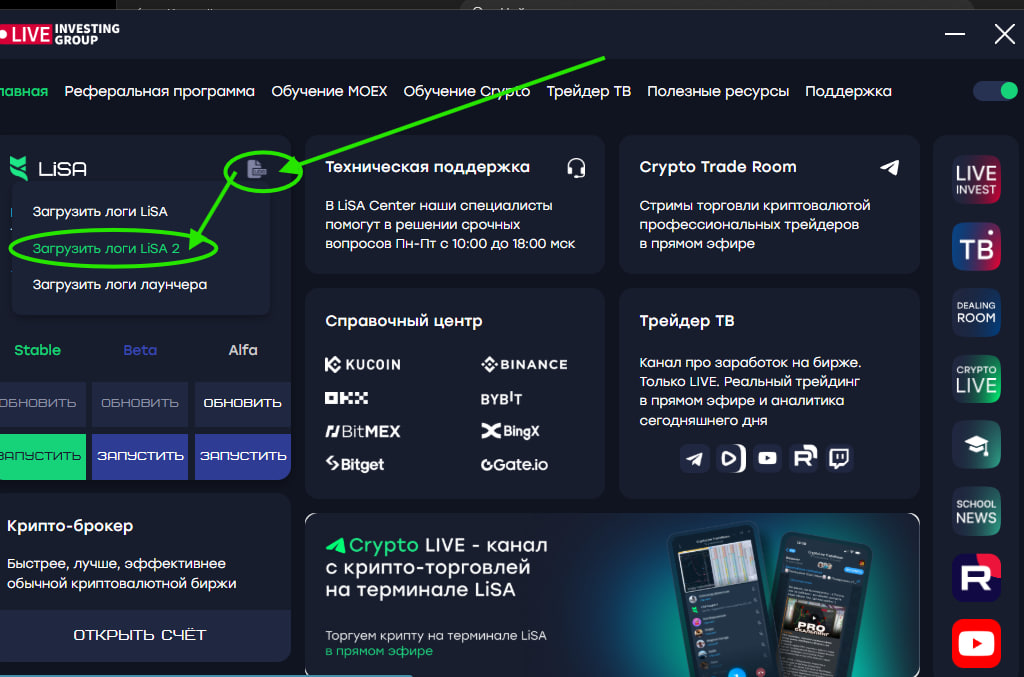Open the Реферальная программа tab
This screenshot has width=1024, height=677.
click(159, 91)
